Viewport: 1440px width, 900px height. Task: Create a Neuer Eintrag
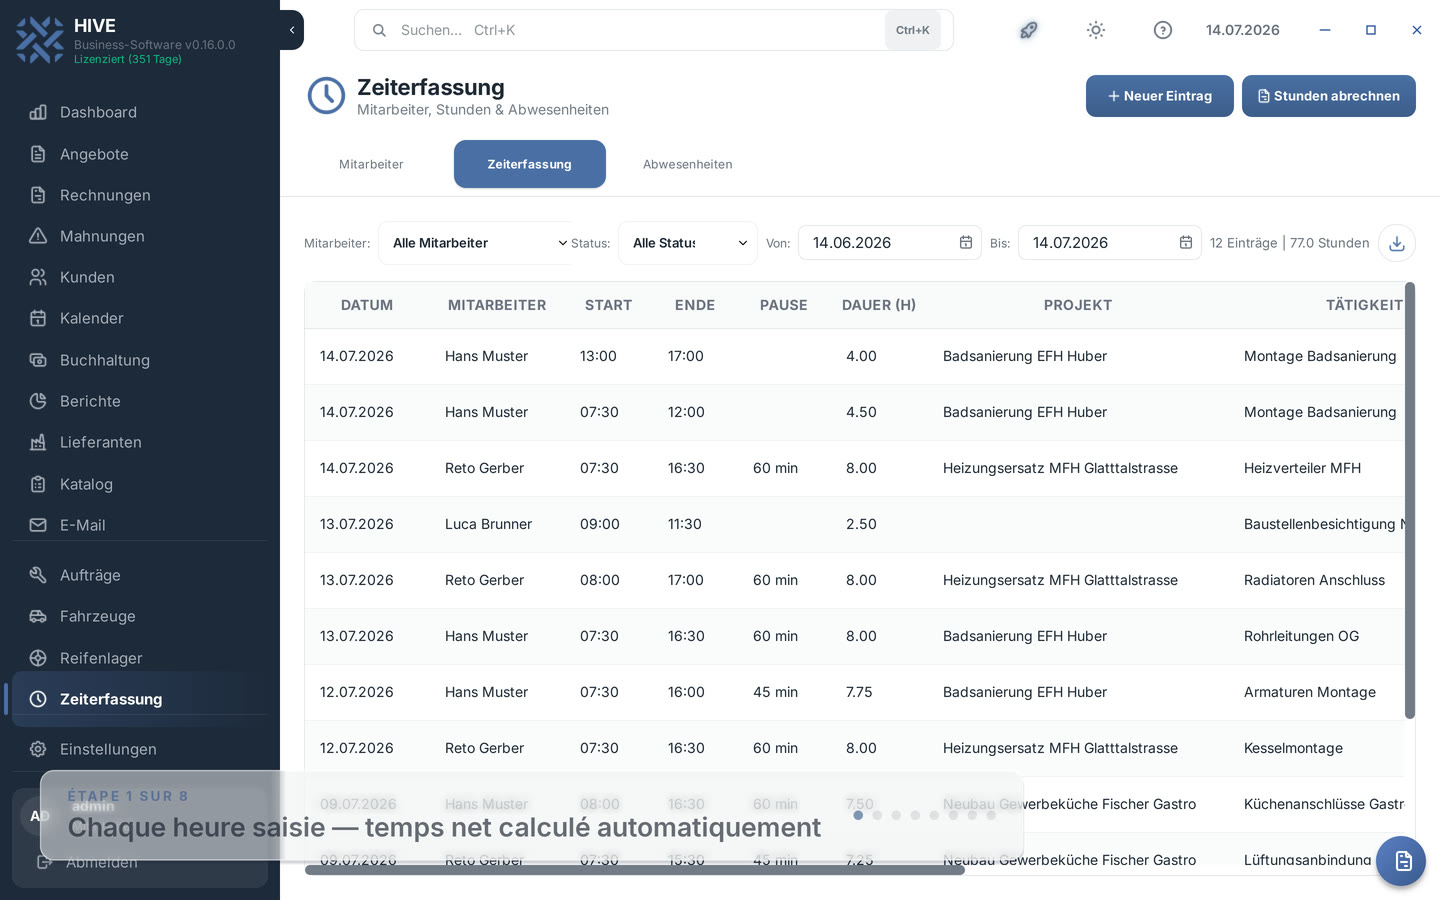tap(1160, 96)
